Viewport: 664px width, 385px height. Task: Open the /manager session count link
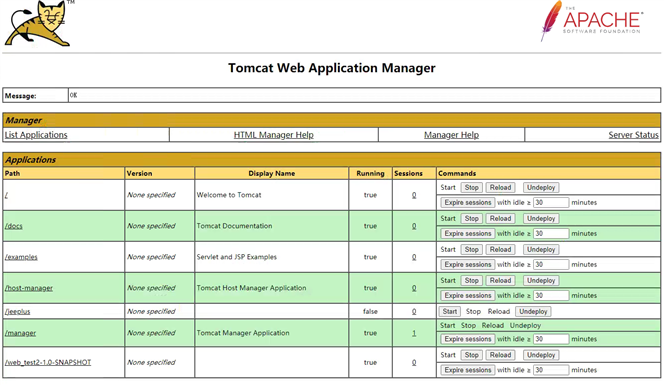coord(414,333)
